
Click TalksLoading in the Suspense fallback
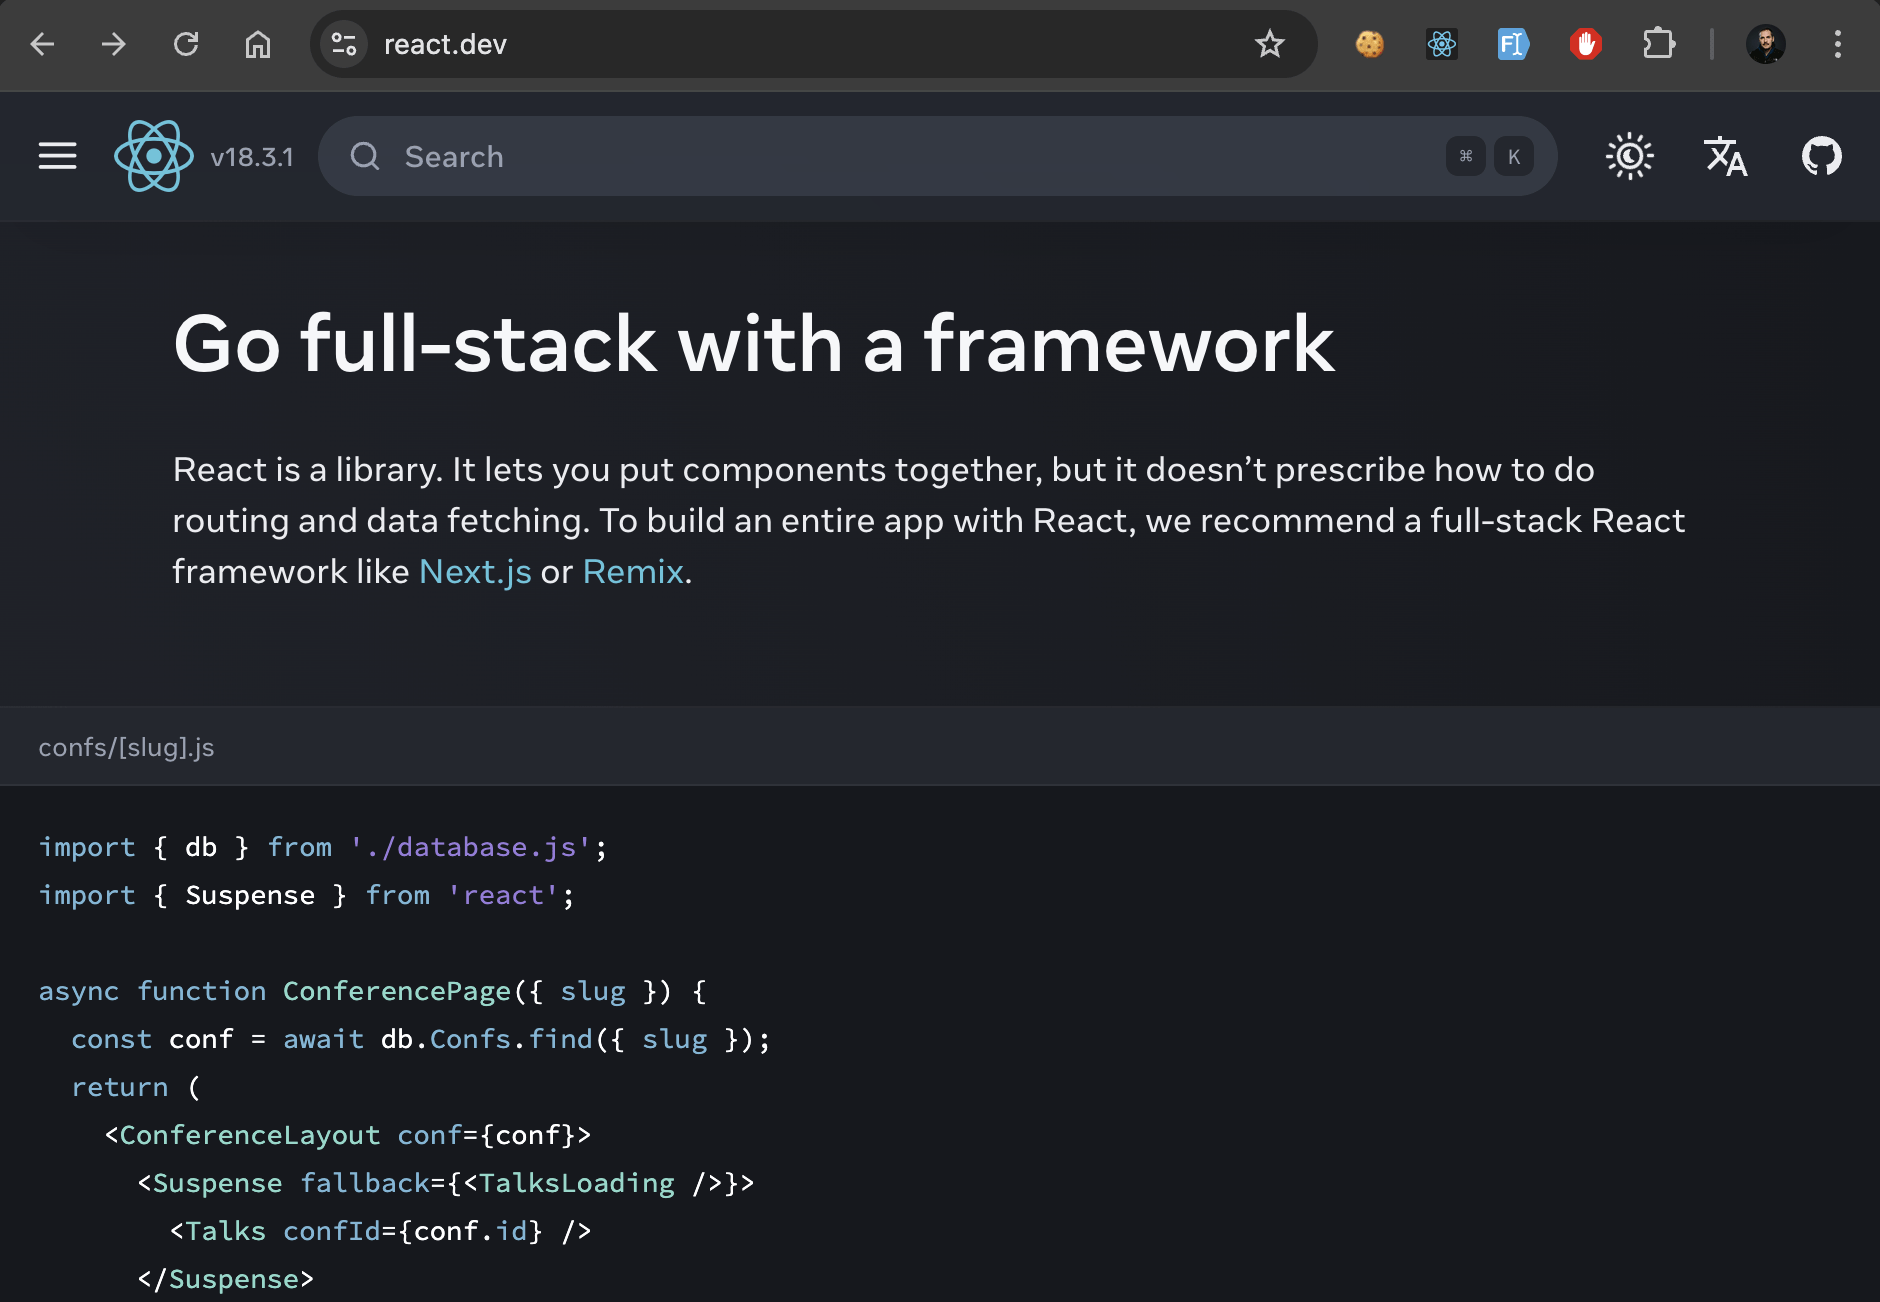pos(577,1183)
